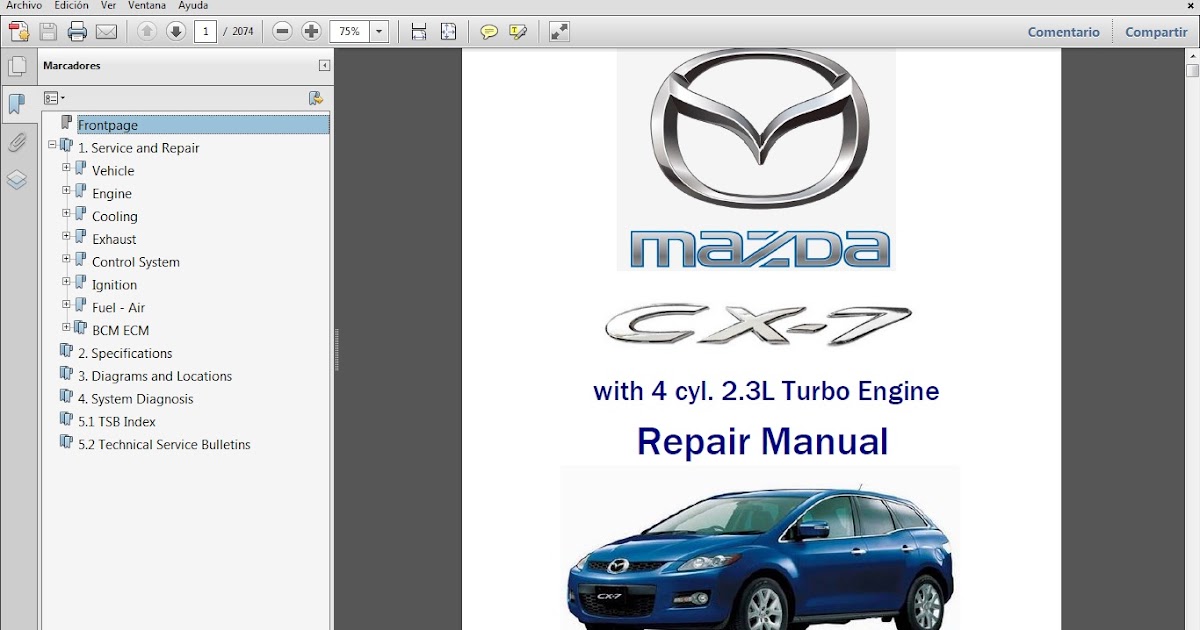Save a copy of the PDF
Viewport: 1200px width, 630px height.
(x=48, y=31)
